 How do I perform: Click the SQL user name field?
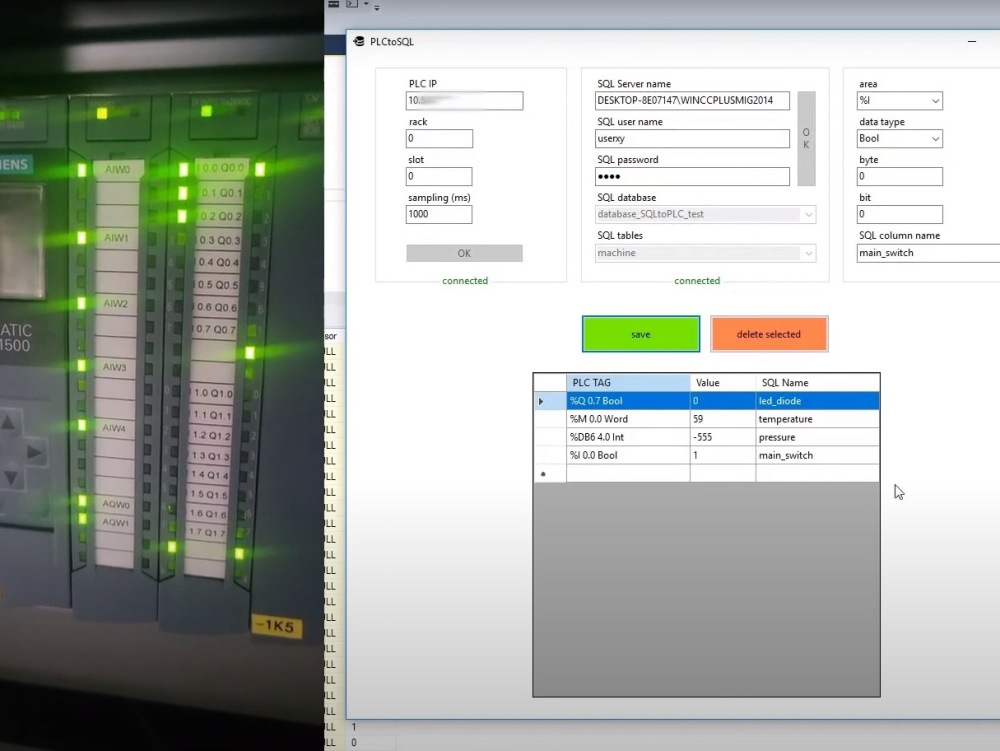click(692, 138)
